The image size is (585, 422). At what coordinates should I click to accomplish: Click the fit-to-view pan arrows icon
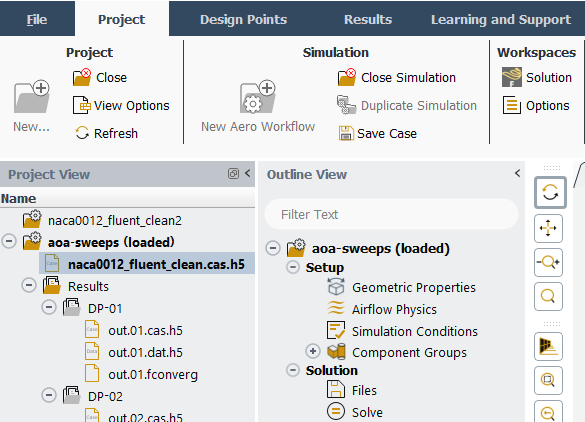(548, 228)
